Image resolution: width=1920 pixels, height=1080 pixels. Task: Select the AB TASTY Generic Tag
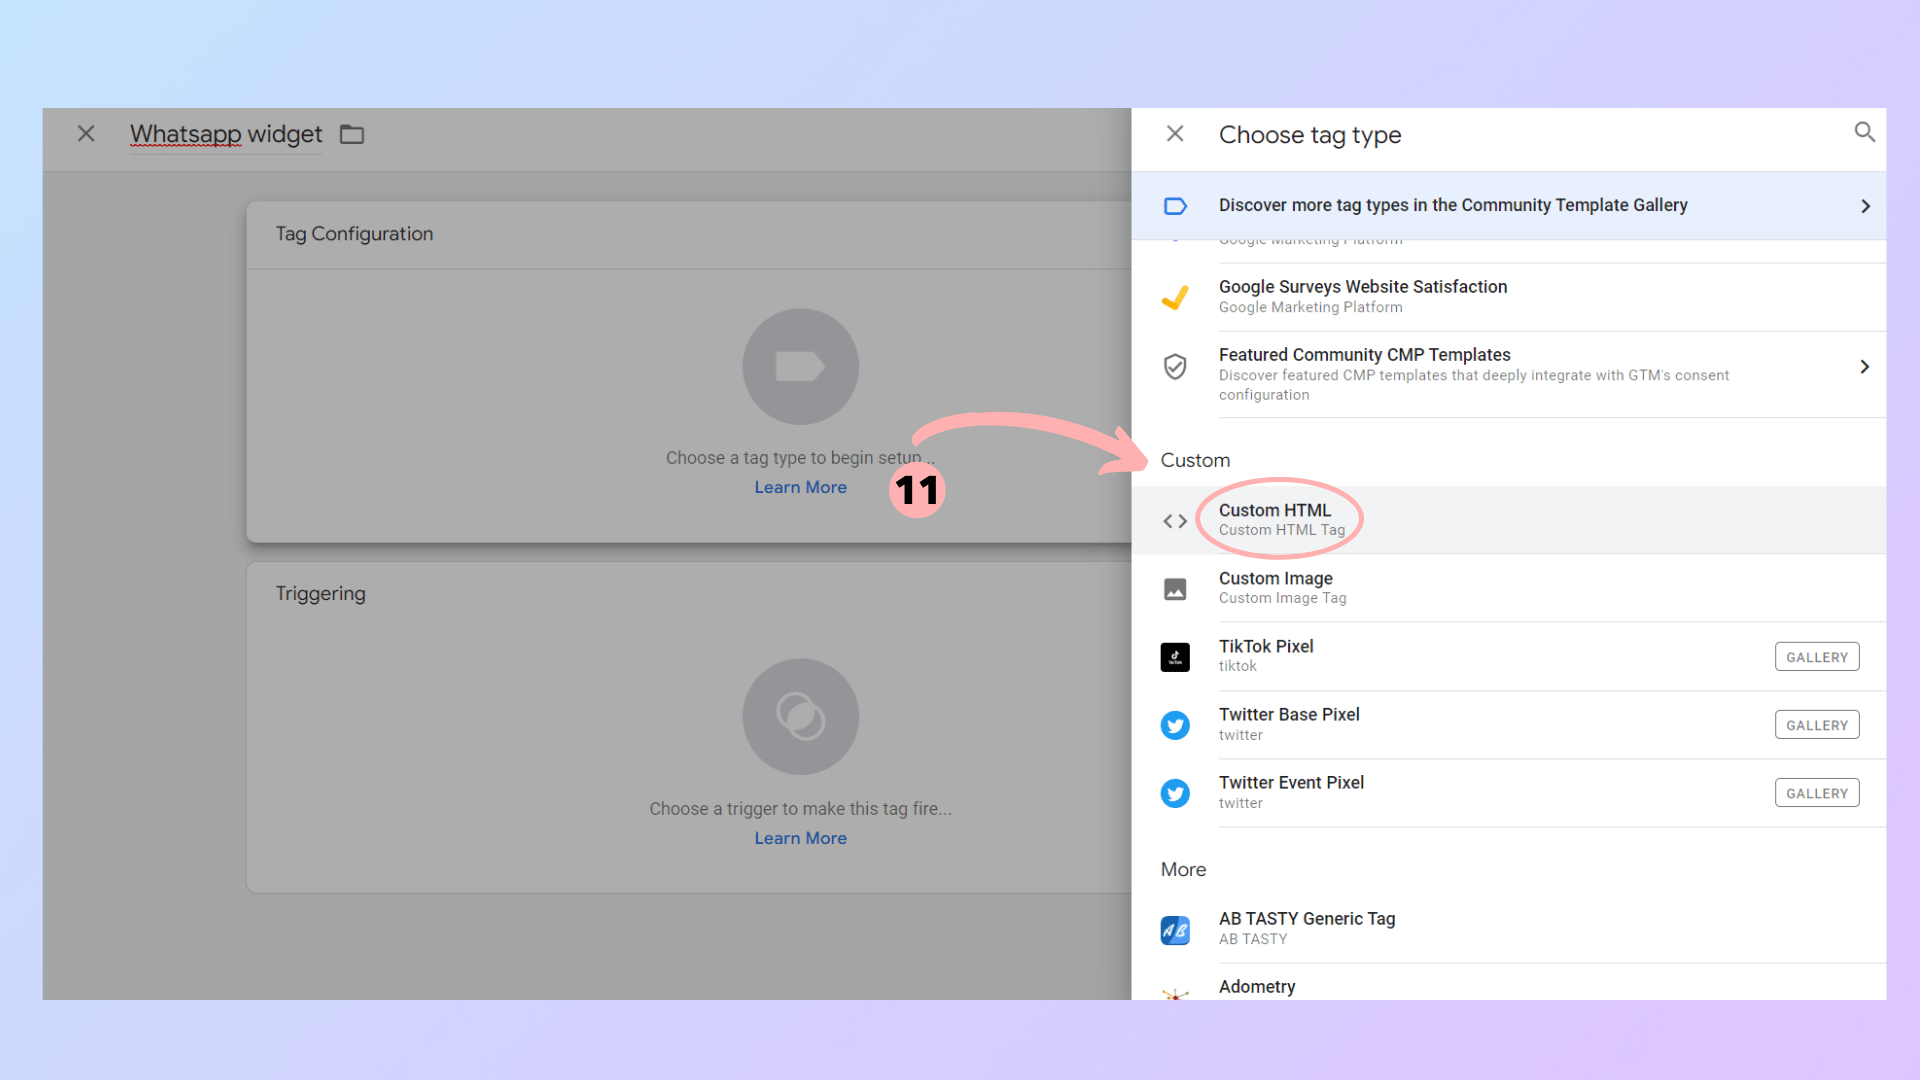(x=1508, y=929)
